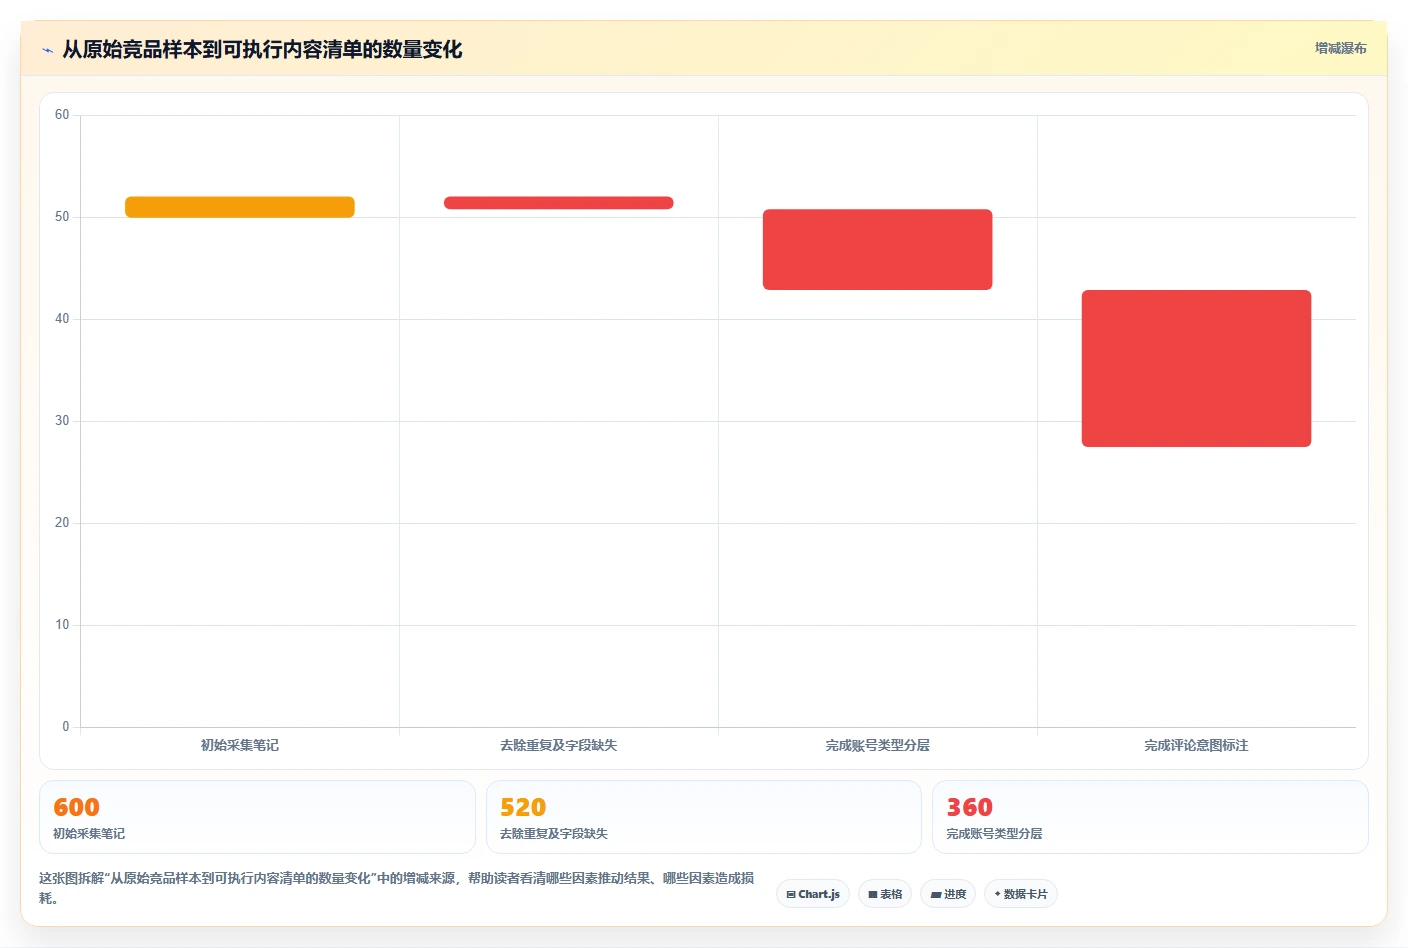Click the orange 初始采集笔记 bar

240,207
